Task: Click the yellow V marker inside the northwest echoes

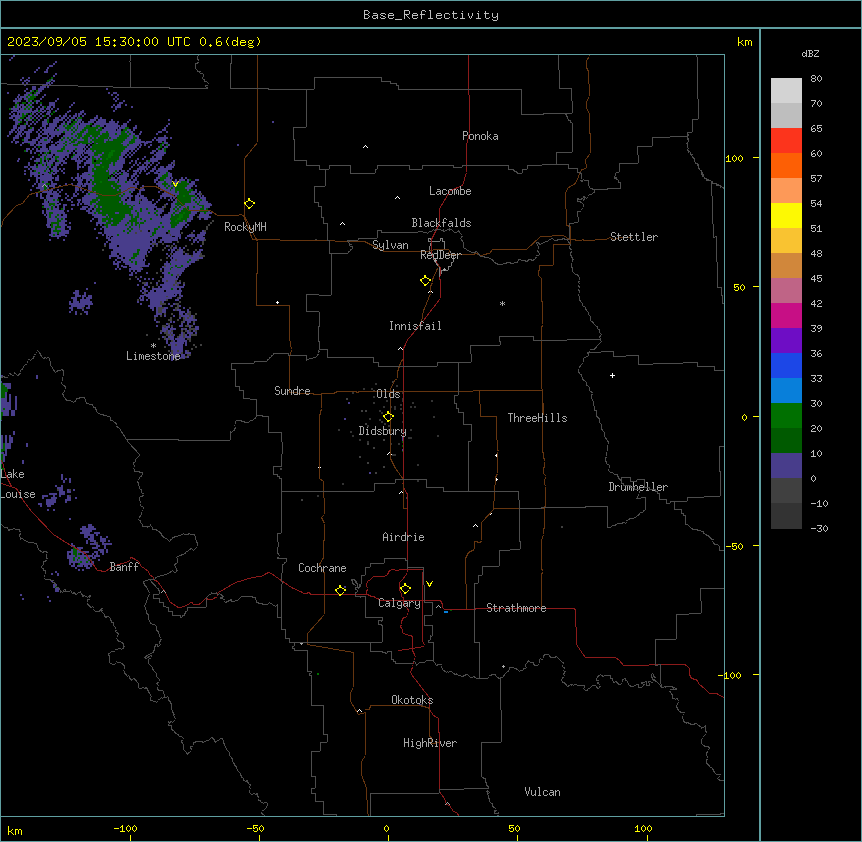Action: pyautogui.click(x=175, y=184)
